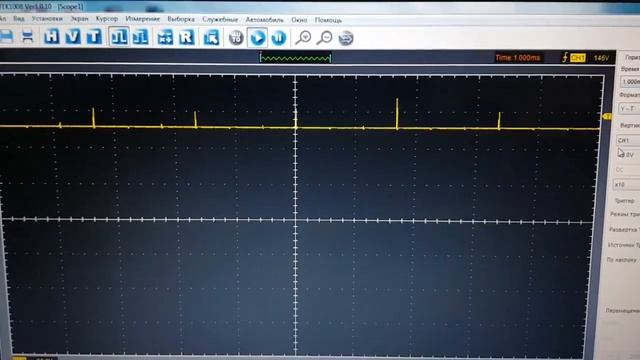Open the Вид menu
The height and width of the screenshot is (360, 640).
click(18, 18)
